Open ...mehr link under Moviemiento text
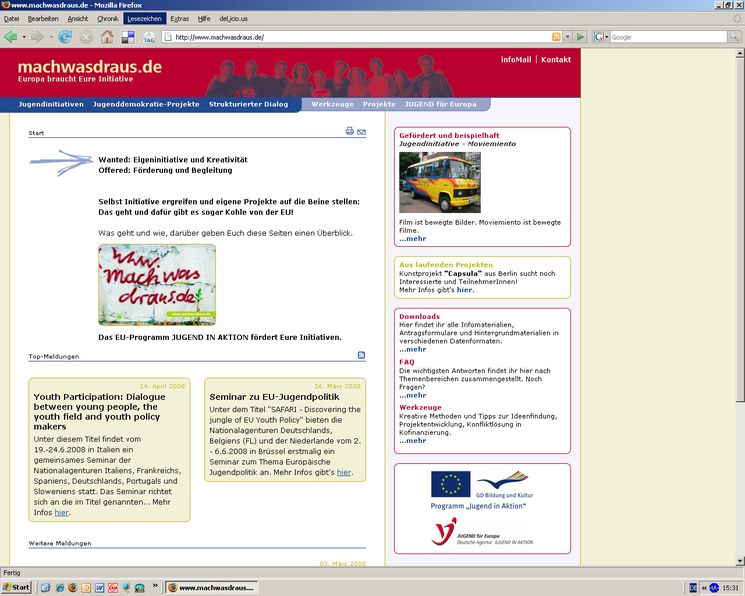The height and width of the screenshot is (596, 745). pos(412,239)
